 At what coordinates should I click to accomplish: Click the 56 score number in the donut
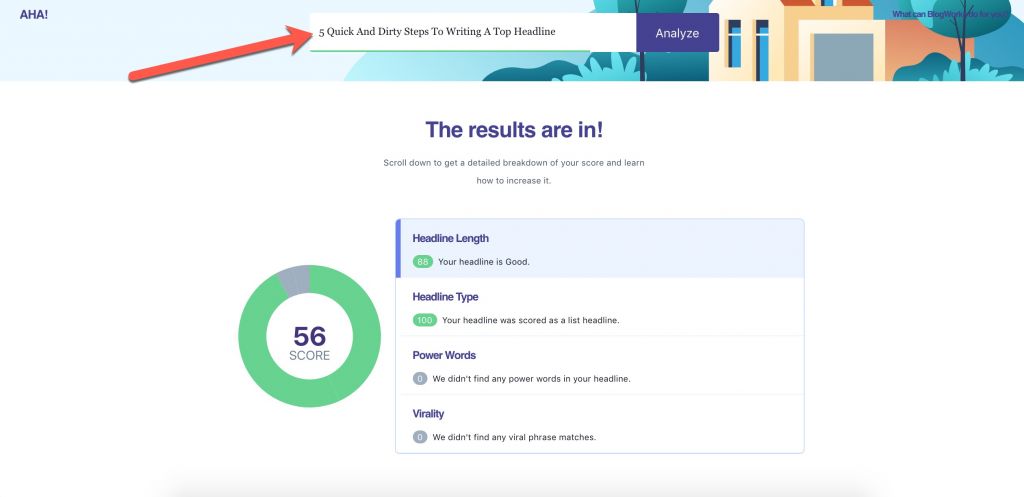coord(309,336)
